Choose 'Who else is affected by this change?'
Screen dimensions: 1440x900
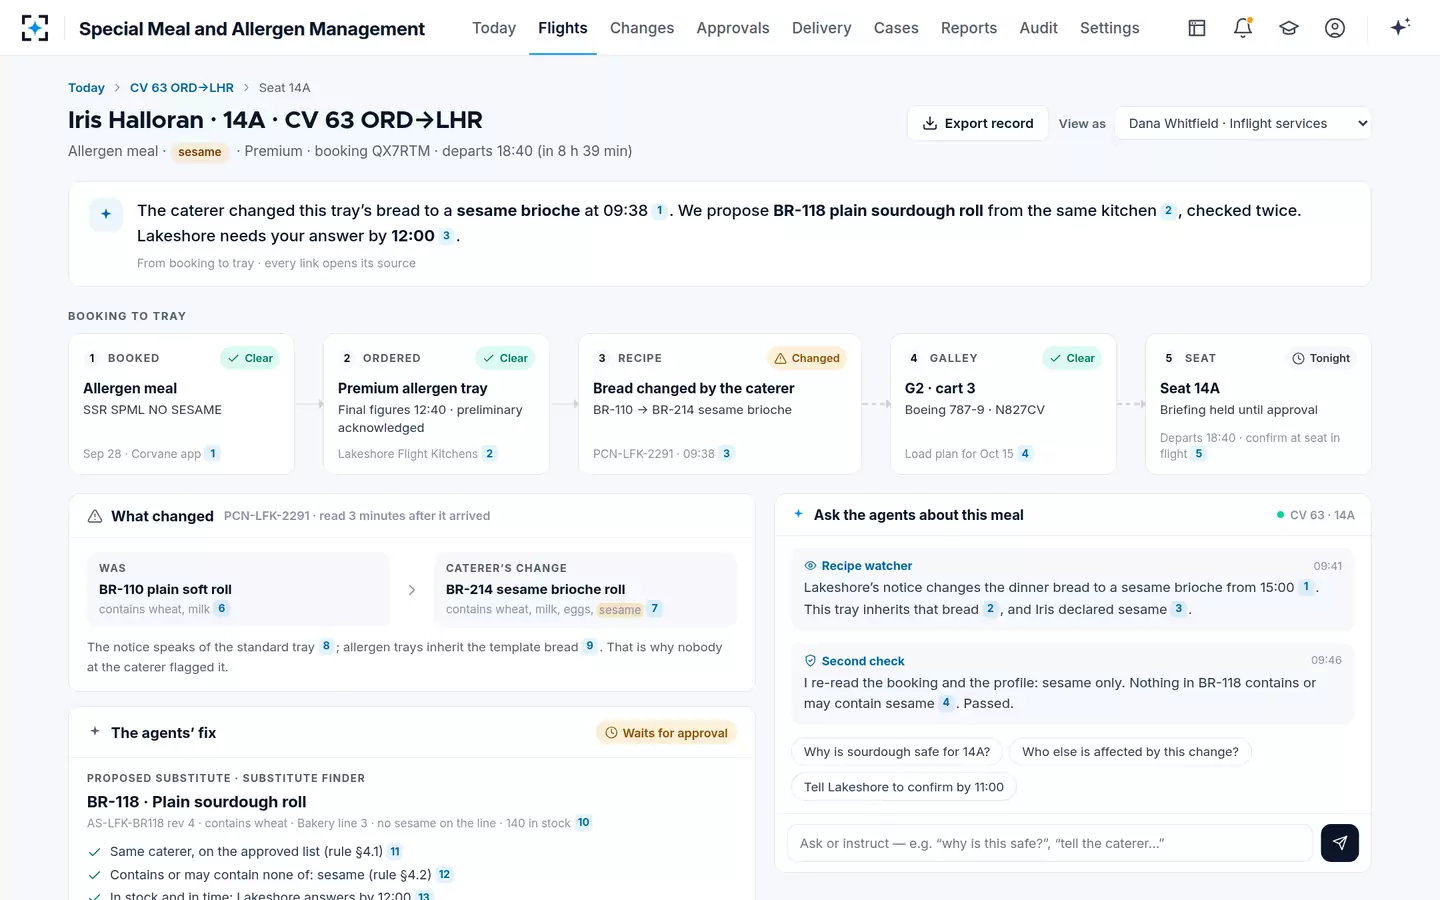(1130, 752)
